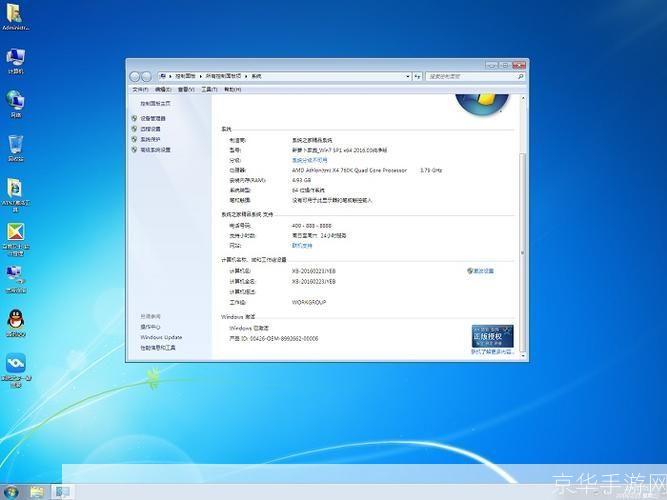Select the 64-bit system type value
Screen dimensions: 667x500
tap(308, 190)
